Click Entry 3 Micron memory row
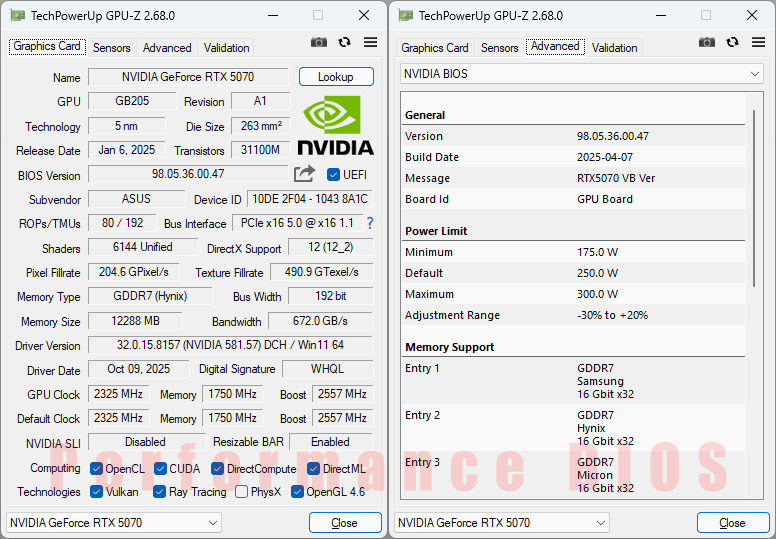The height and width of the screenshot is (539, 776). click(574, 474)
